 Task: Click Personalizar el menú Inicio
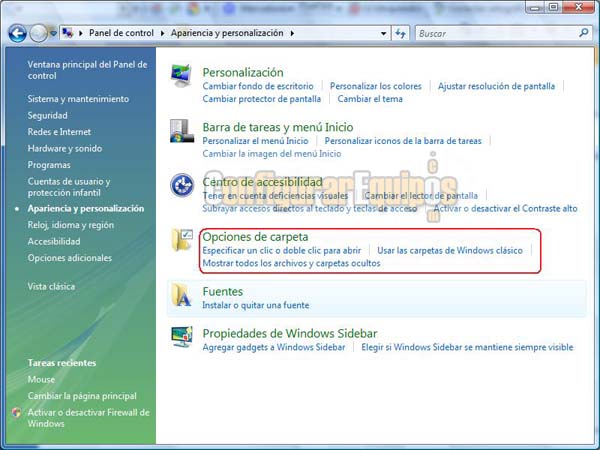point(255,141)
